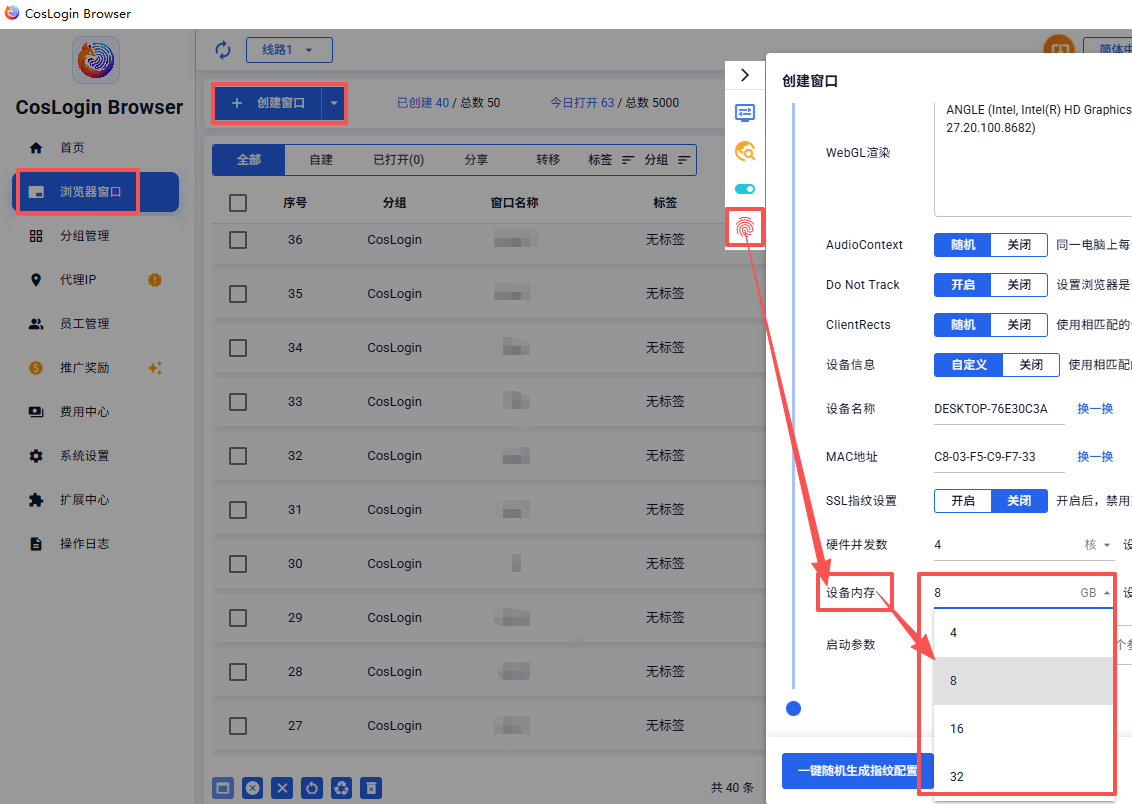Set 设备信息 to 关闭
The width and height of the screenshot is (1132, 804).
(1031, 365)
